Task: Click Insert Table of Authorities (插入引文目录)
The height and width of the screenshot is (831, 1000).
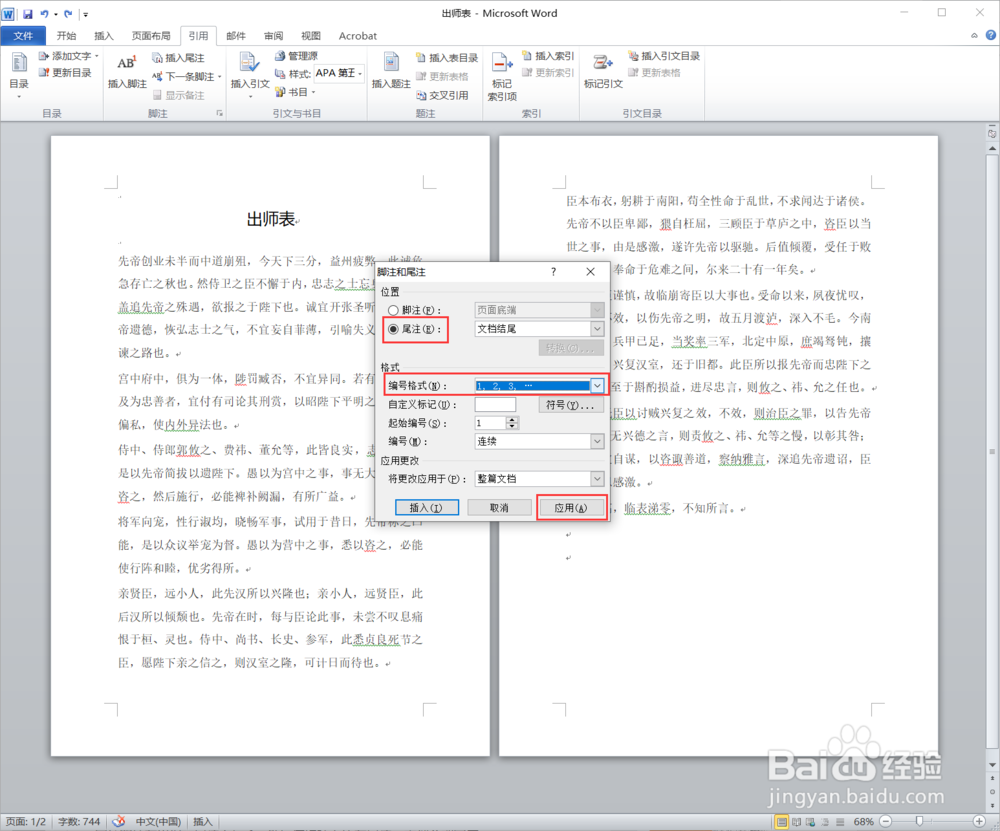Action: click(665, 56)
